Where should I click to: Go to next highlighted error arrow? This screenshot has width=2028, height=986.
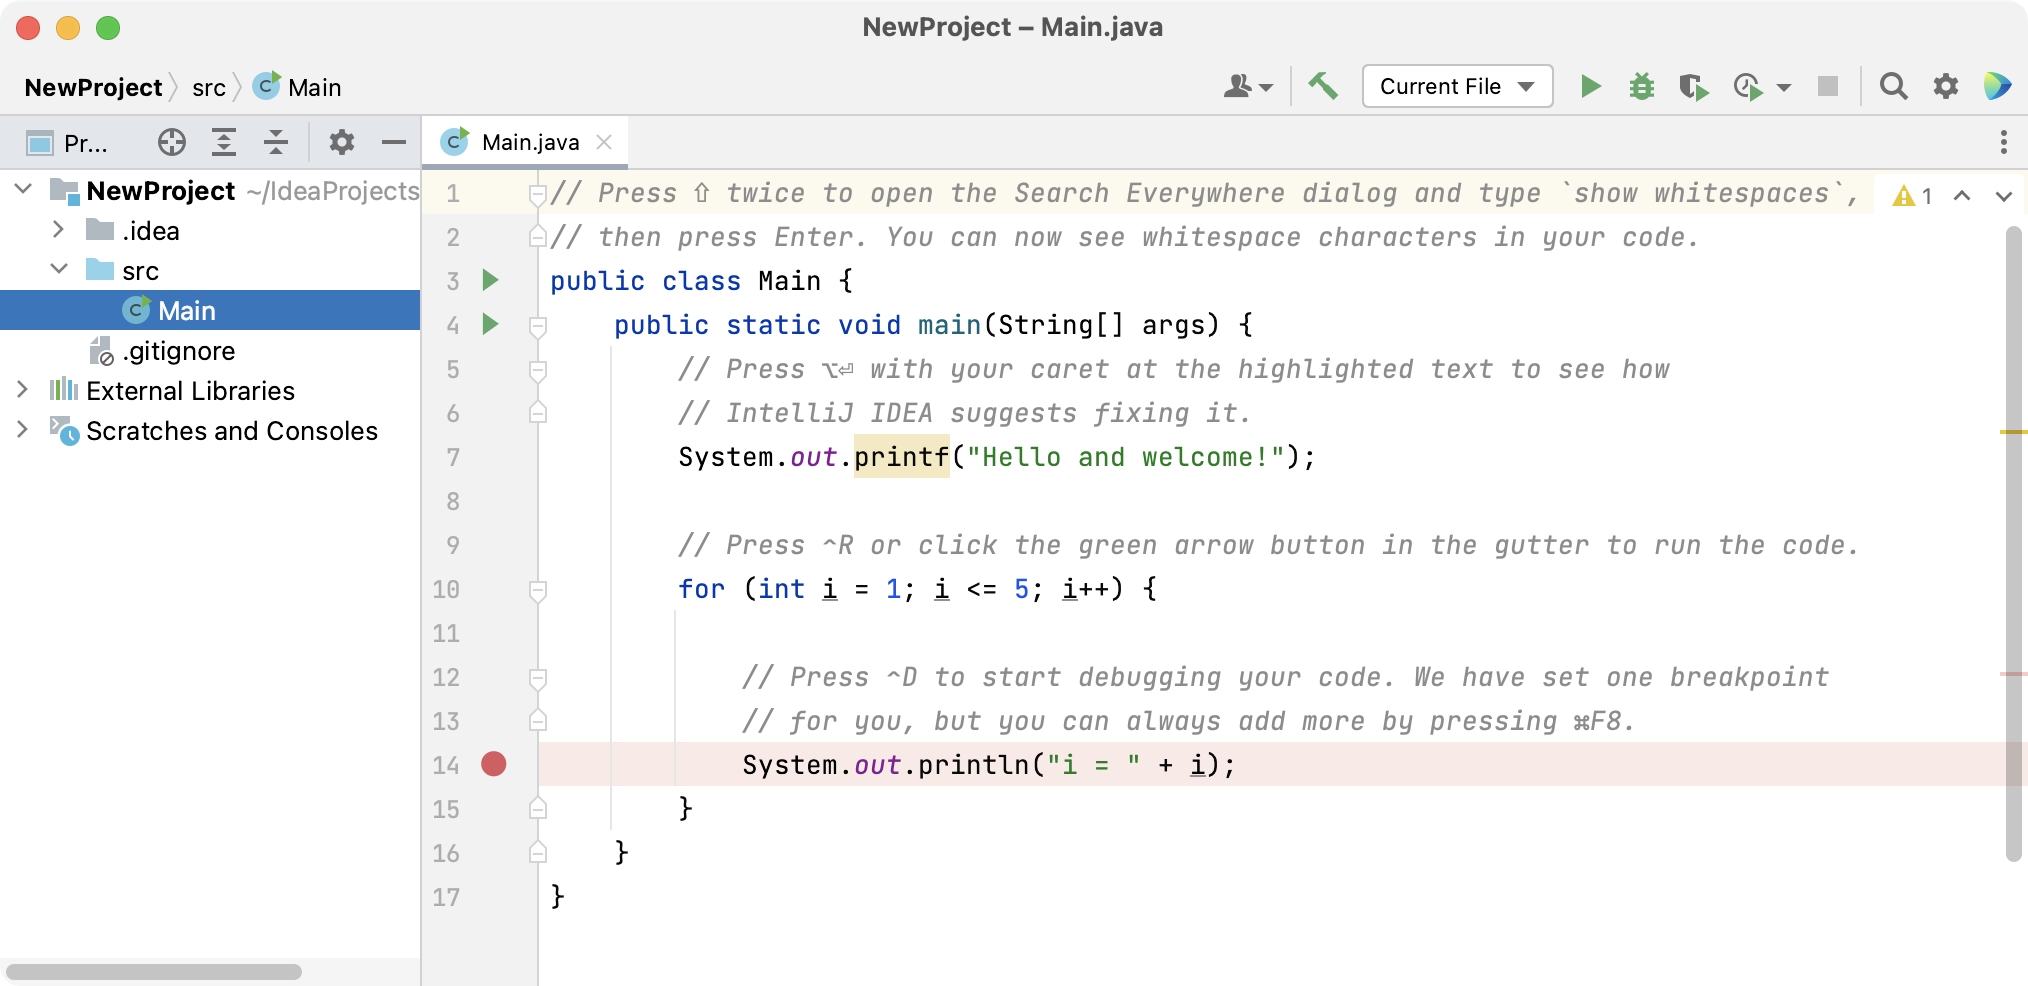pos(2003,196)
